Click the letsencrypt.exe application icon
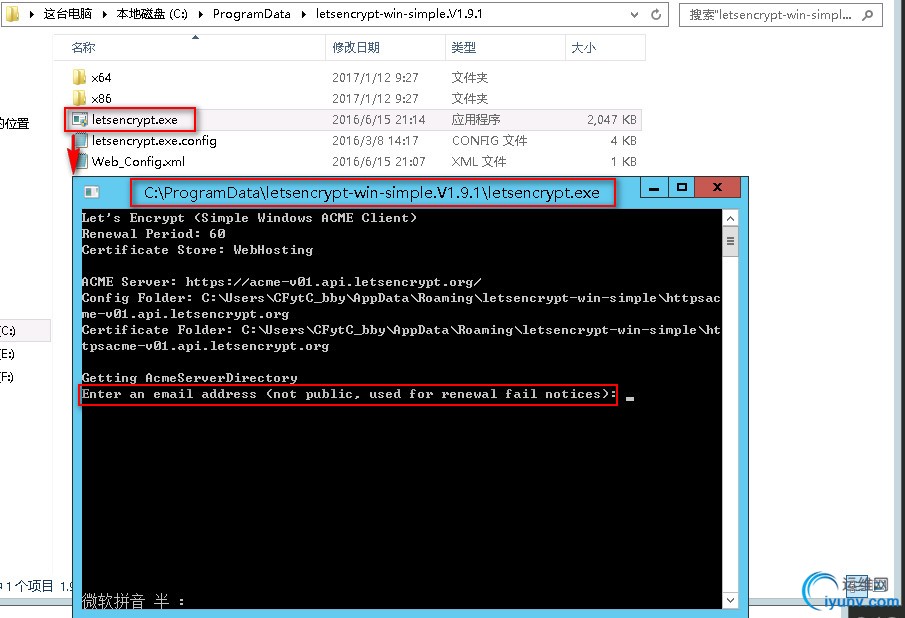 pos(80,119)
